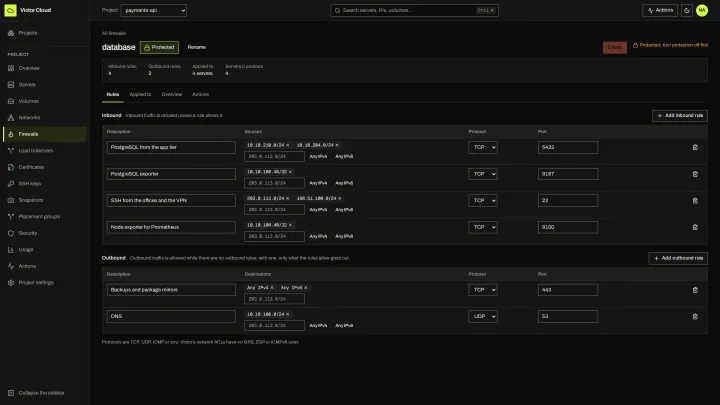Open the payments-api project dropdown
720x405 pixels.
(153, 10)
